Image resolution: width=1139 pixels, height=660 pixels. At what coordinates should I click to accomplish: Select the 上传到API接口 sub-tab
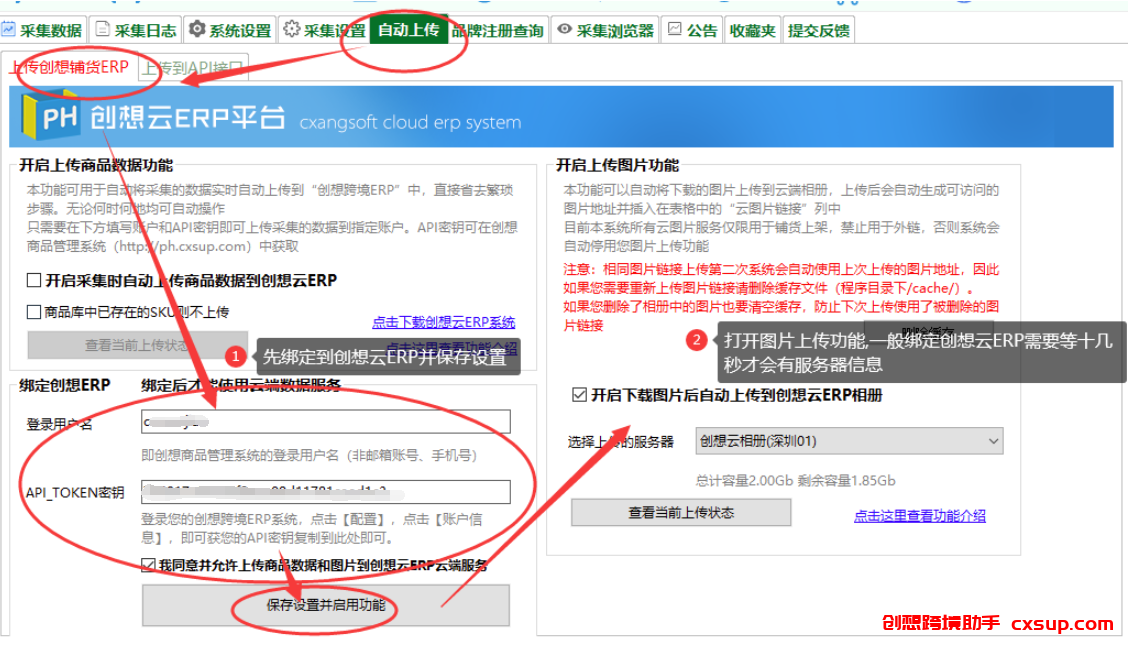192,68
